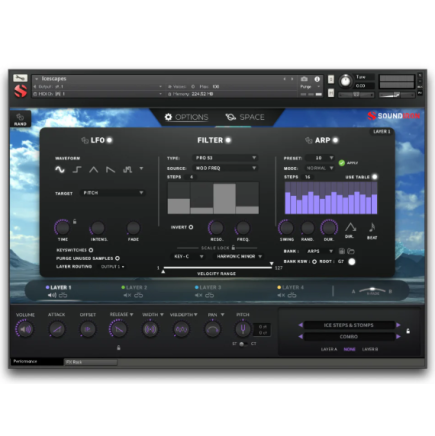Toggle the BANK KSW option
This screenshot has height=436, width=435.
coord(314,261)
